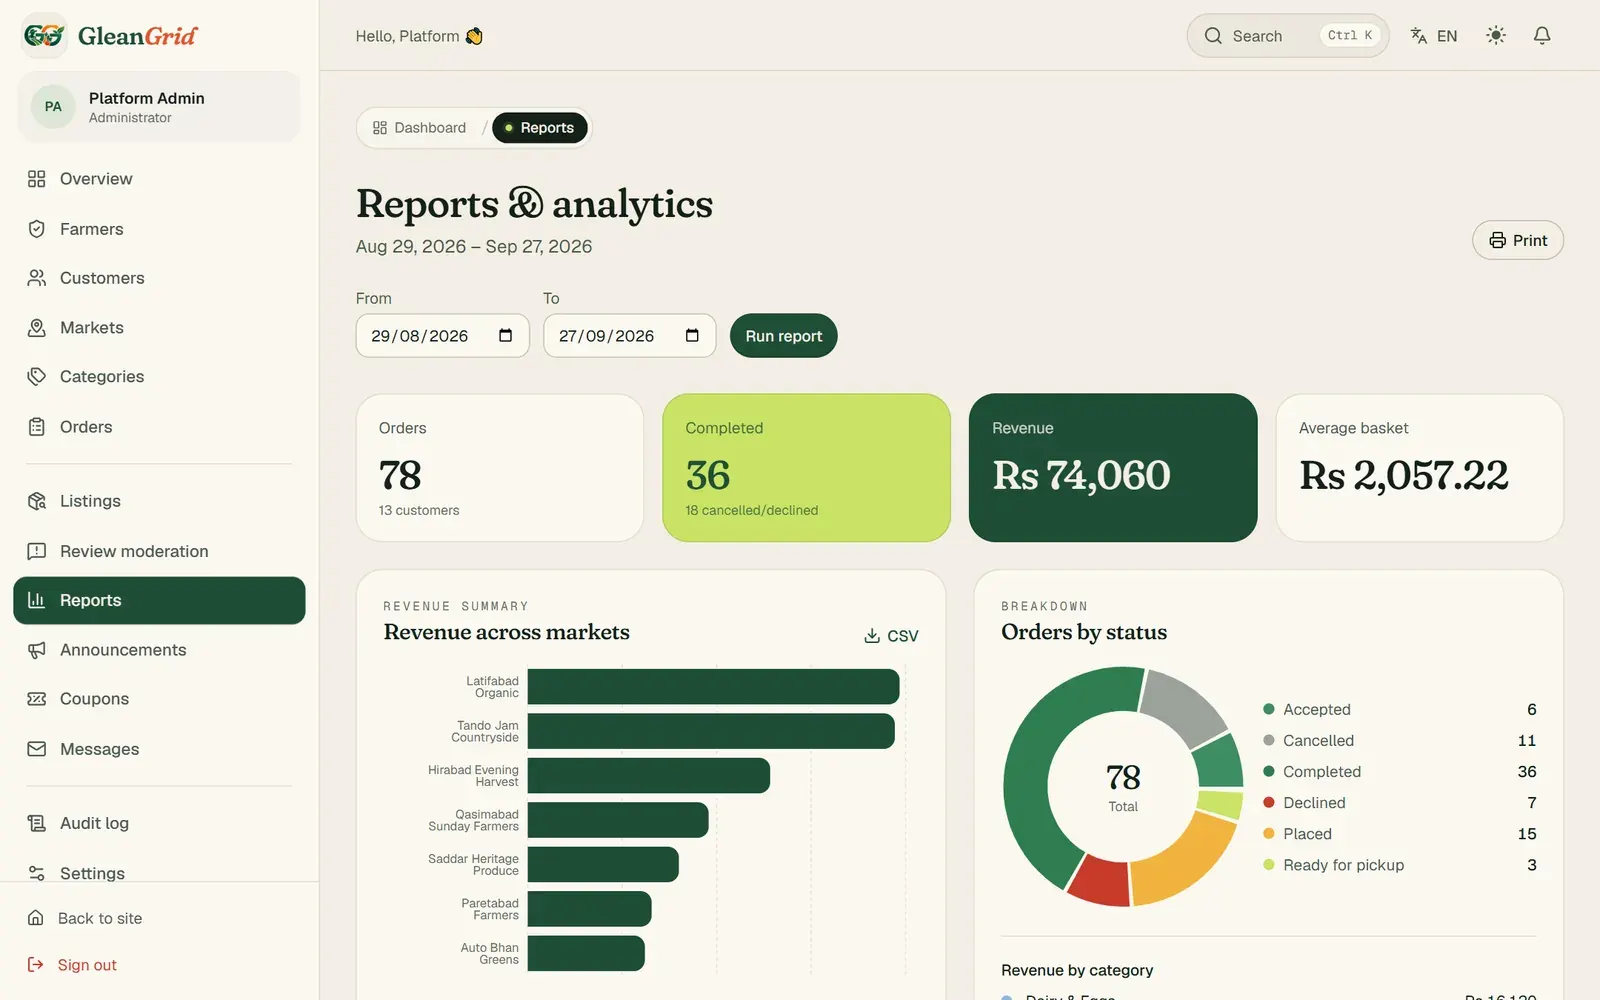
Task: Open Markets from sidebar
Action: (159, 328)
